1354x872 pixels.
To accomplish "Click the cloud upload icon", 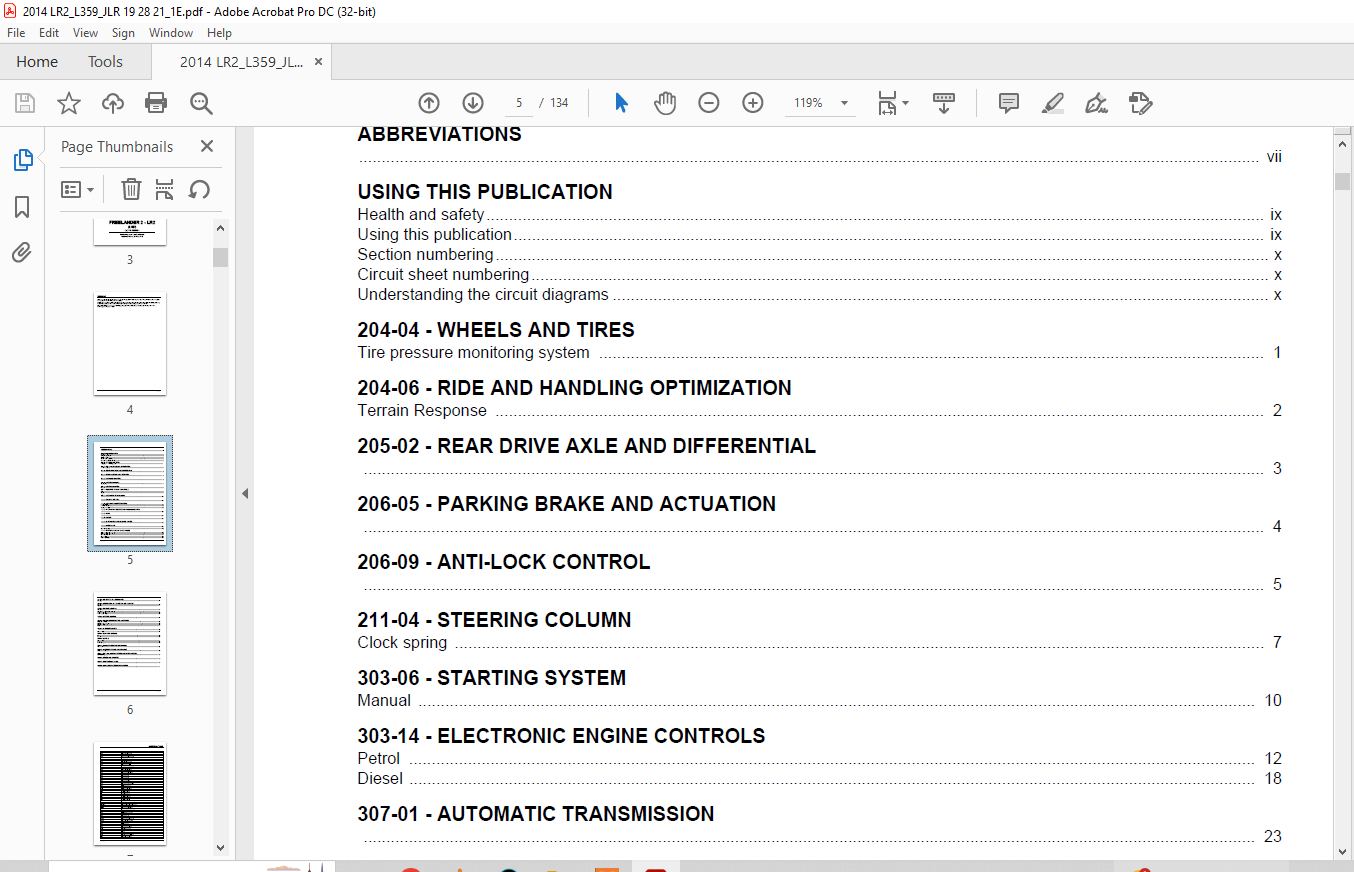I will (113, 103).
